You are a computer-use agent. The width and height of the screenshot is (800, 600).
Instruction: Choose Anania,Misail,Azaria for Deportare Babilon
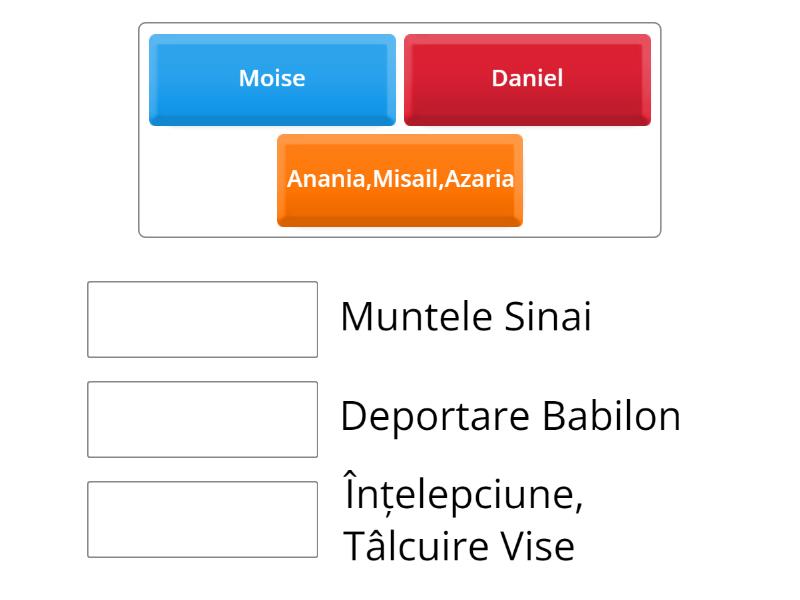click(399, 180)
